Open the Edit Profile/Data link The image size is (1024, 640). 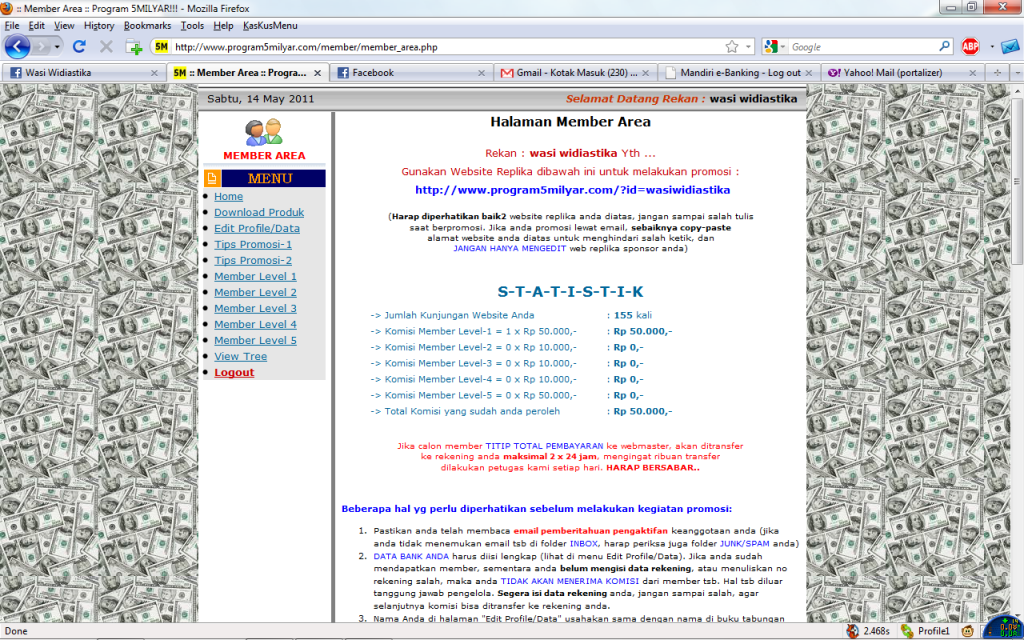[257, 229]
